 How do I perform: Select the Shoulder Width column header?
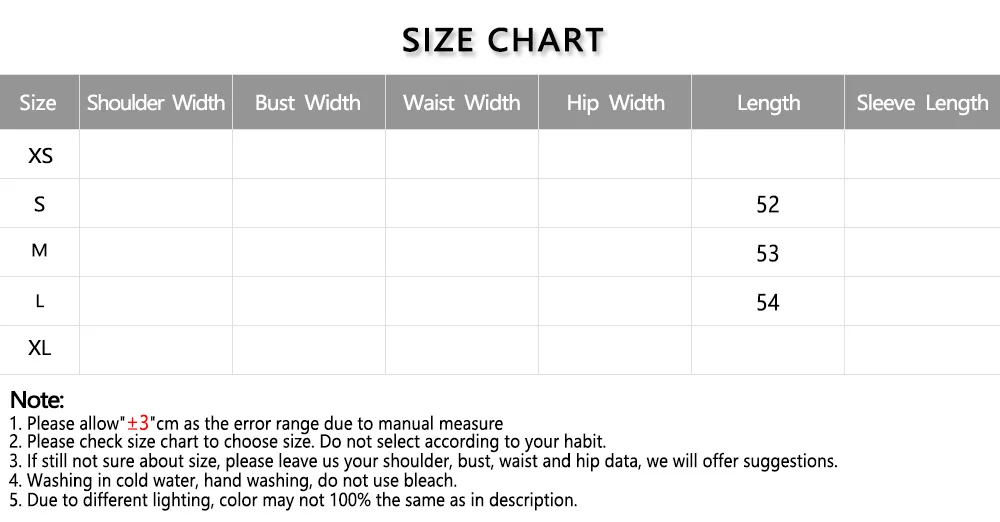[x=156, y=103]
